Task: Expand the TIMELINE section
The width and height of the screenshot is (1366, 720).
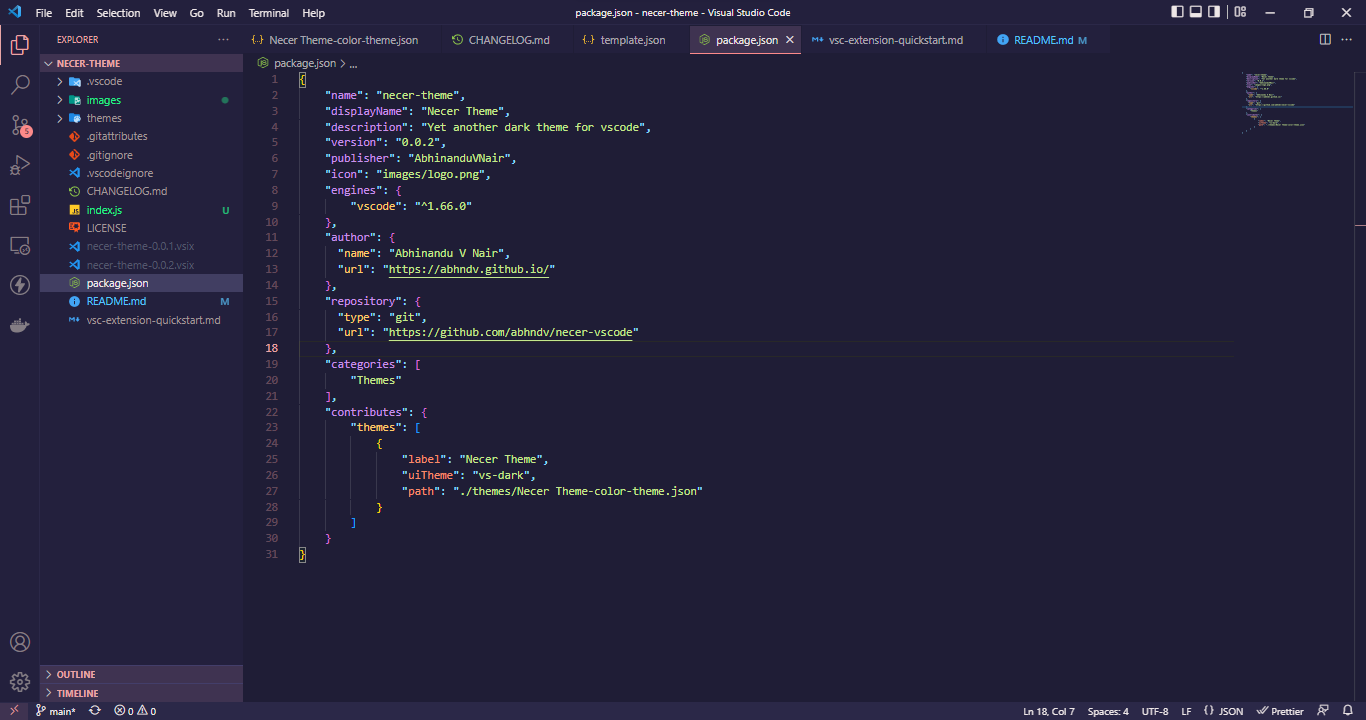Action: (141, 693)
